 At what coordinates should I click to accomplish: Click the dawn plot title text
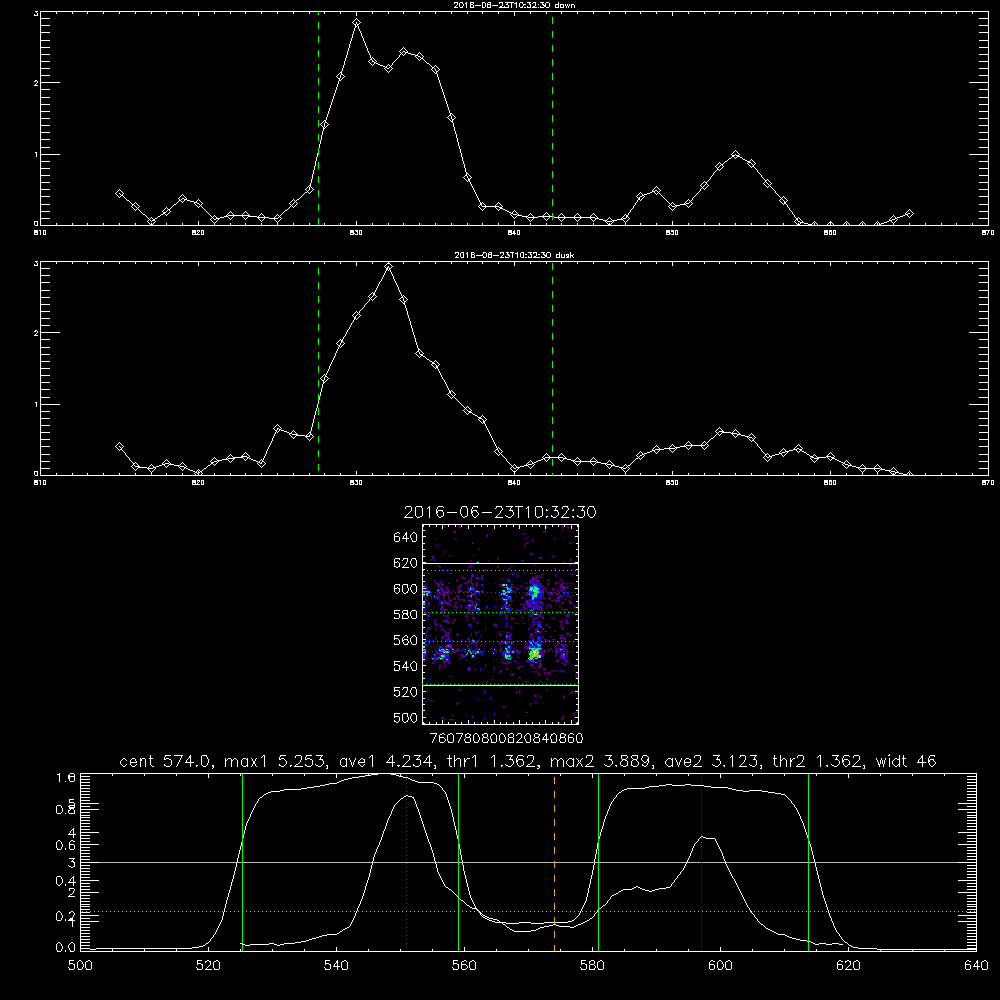514,5
